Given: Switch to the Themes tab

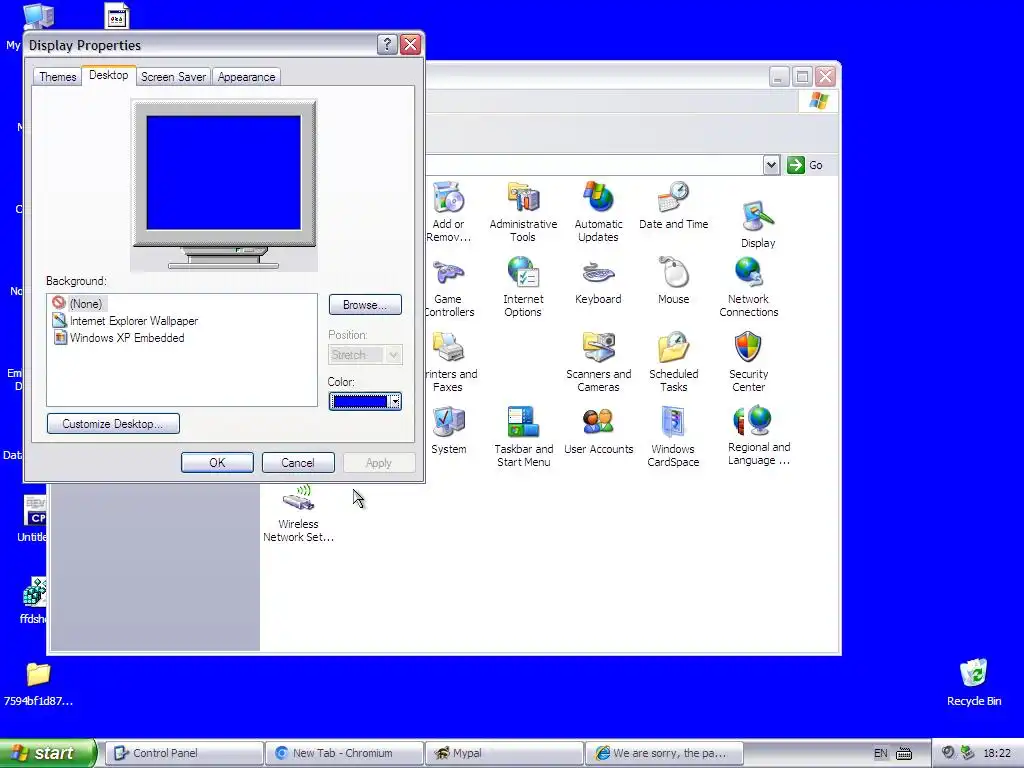Looking at the screenshot, I should point(57,76).
